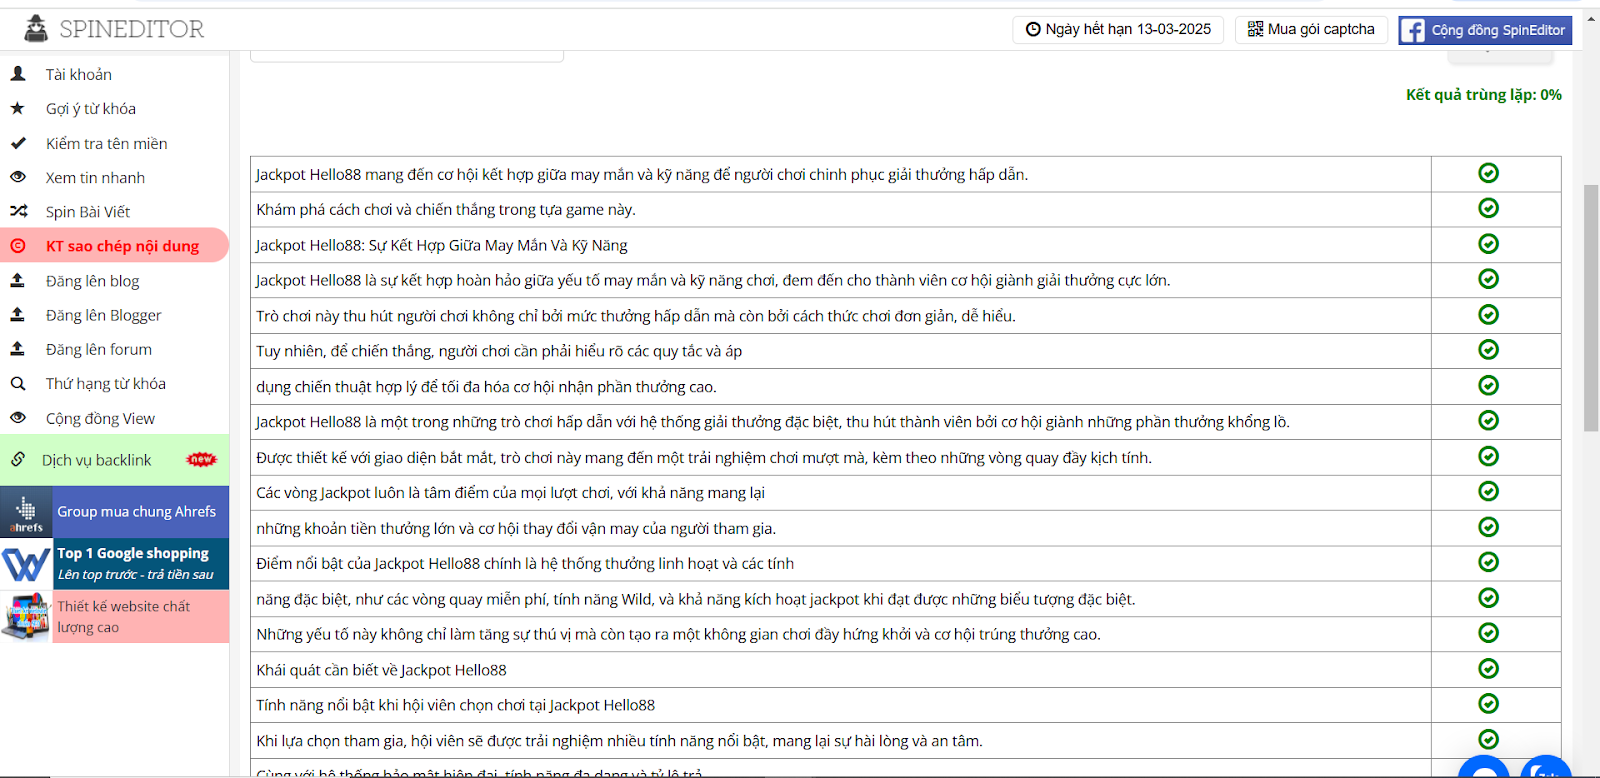Click the upload icon for Đăng lên Blogger
1600x778 pixels.
(x=18, y=315)
